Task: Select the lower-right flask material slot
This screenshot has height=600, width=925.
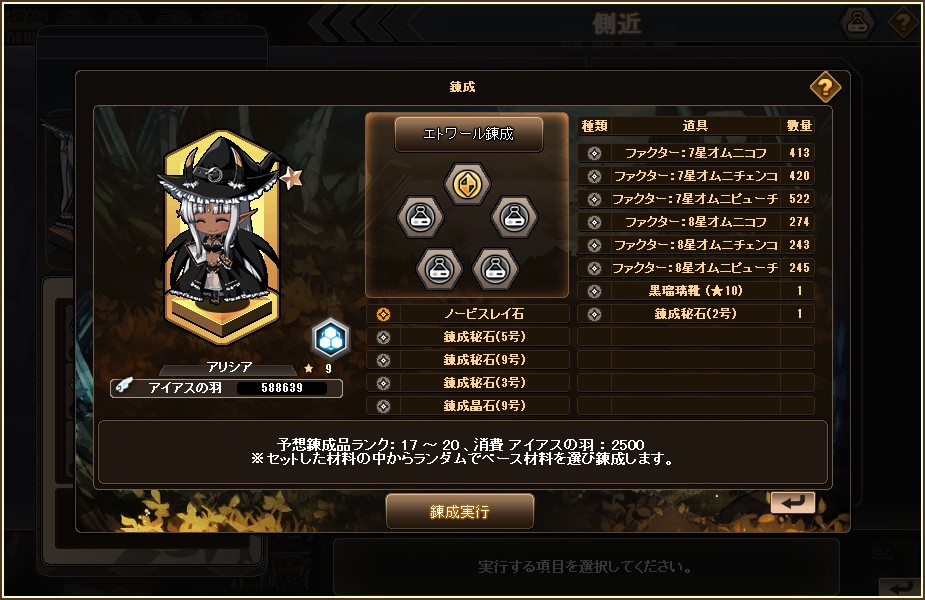Action: [x=496, y=269]
